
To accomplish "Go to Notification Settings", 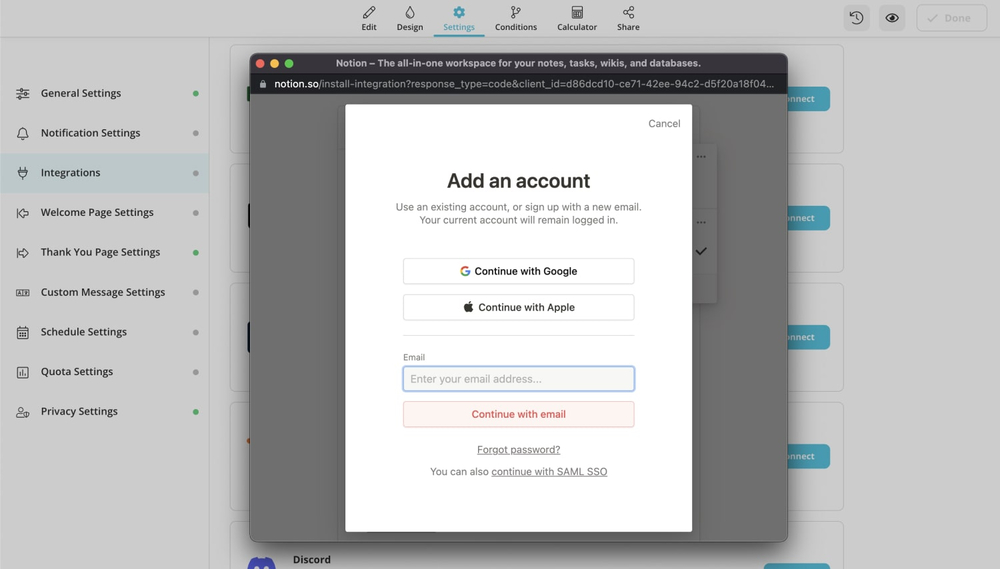I will tap(90, 133).
